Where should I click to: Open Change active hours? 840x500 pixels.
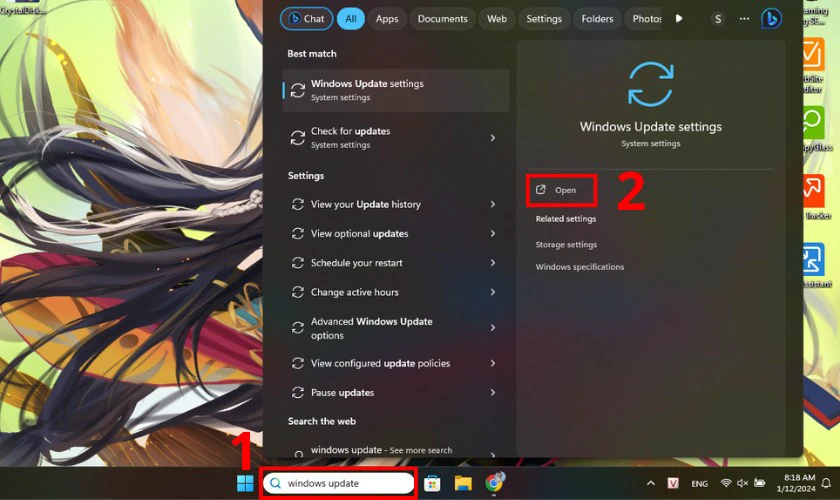click(x=395, y=292)
